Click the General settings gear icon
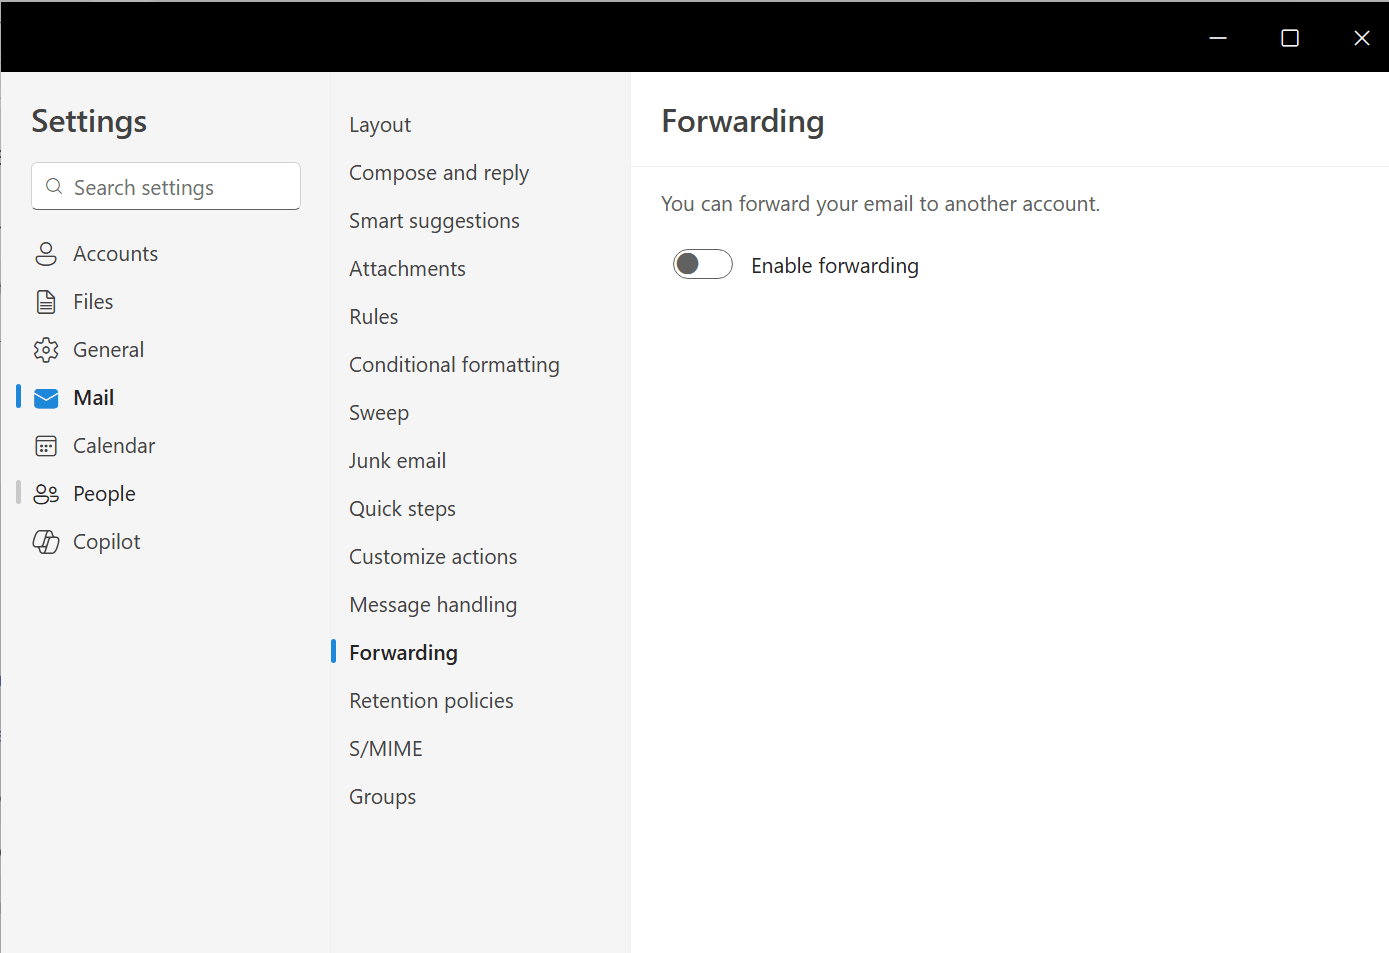The height and width of the screenshot is (953, 1389). tap(46, 349)
